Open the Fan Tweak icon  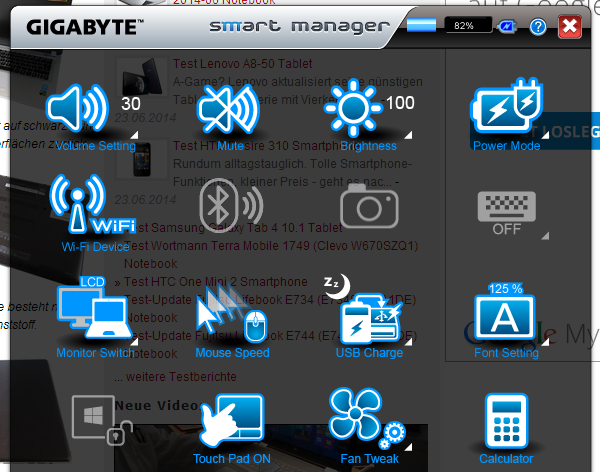click(367, 419)
